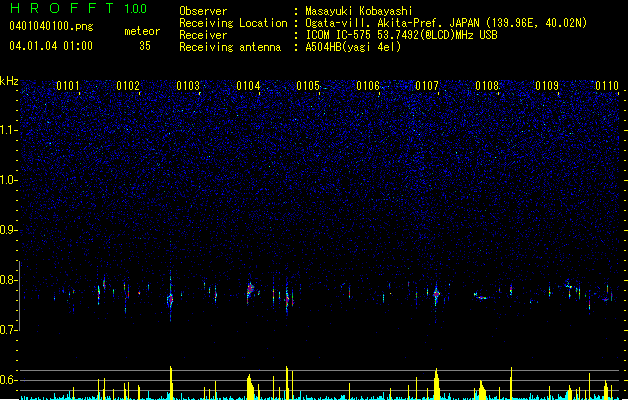Click the 0.7 kHz axis tick label
This screenshot has width=629, height=400.
[9, 330]
